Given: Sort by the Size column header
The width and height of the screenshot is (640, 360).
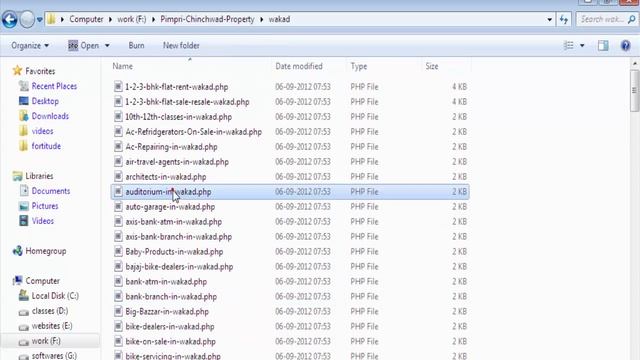Looking at the screenshot, I should (x=446, y=66).
